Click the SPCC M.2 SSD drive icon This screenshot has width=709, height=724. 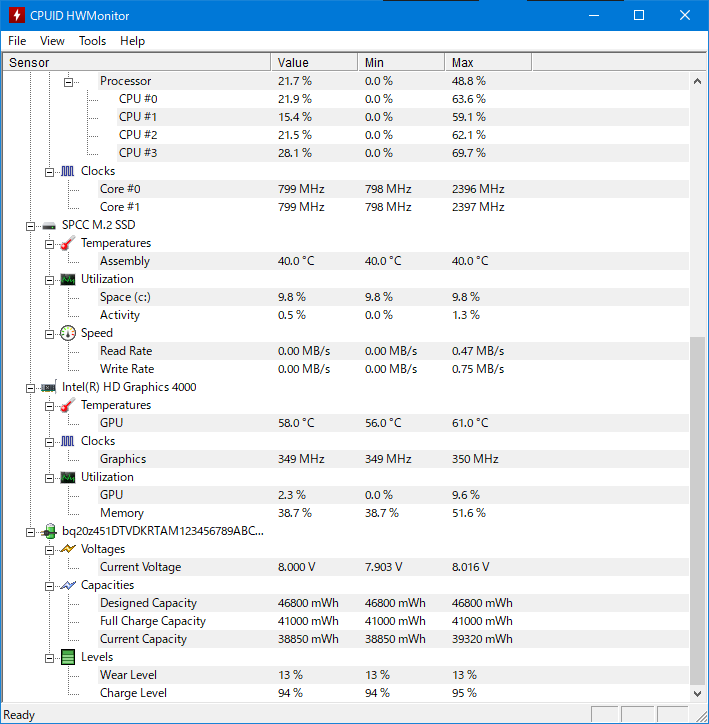click(49, 226)
